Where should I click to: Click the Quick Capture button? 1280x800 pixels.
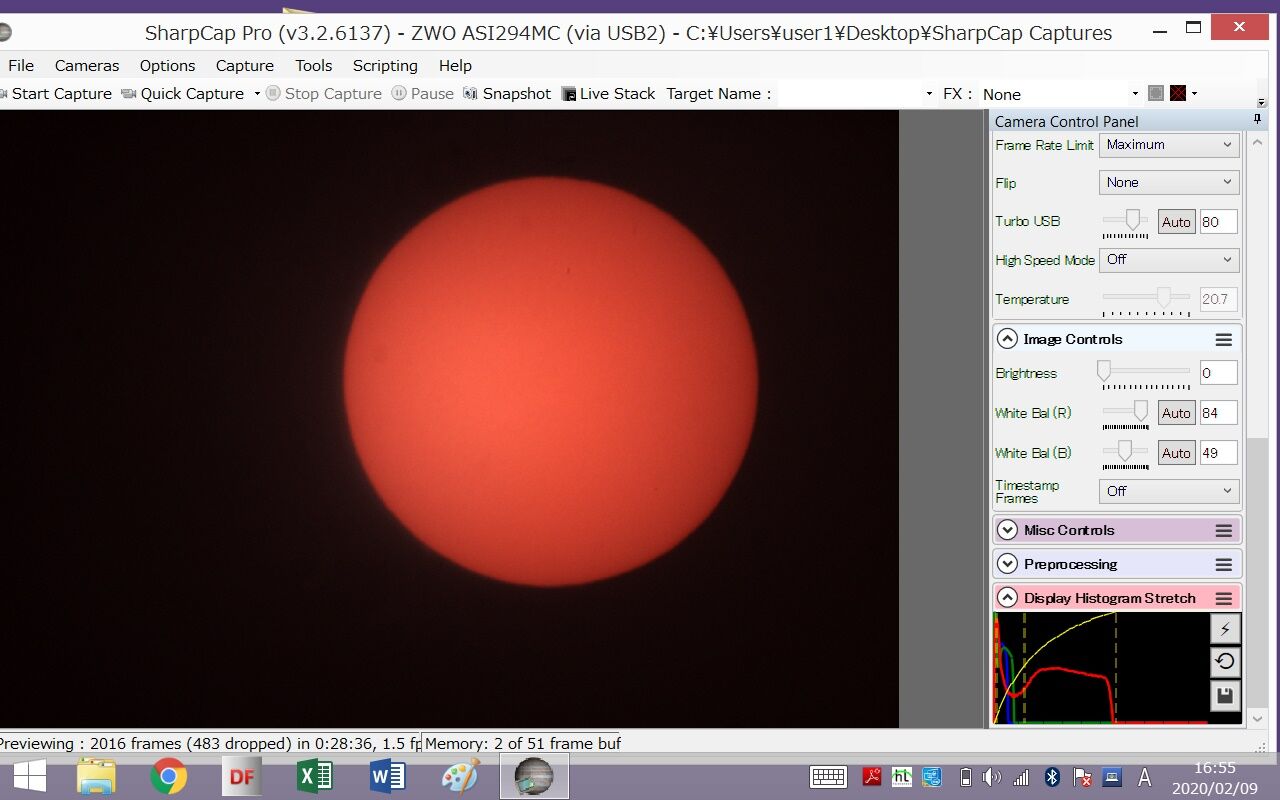(x=183, y=94)
